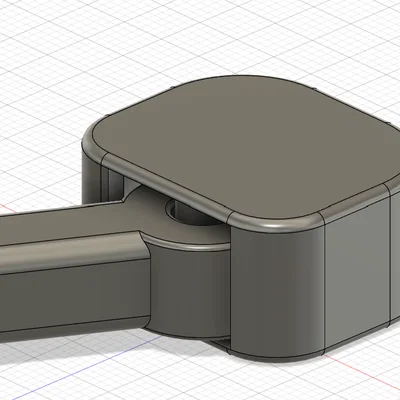Select the box's right vertical side face

358,272
